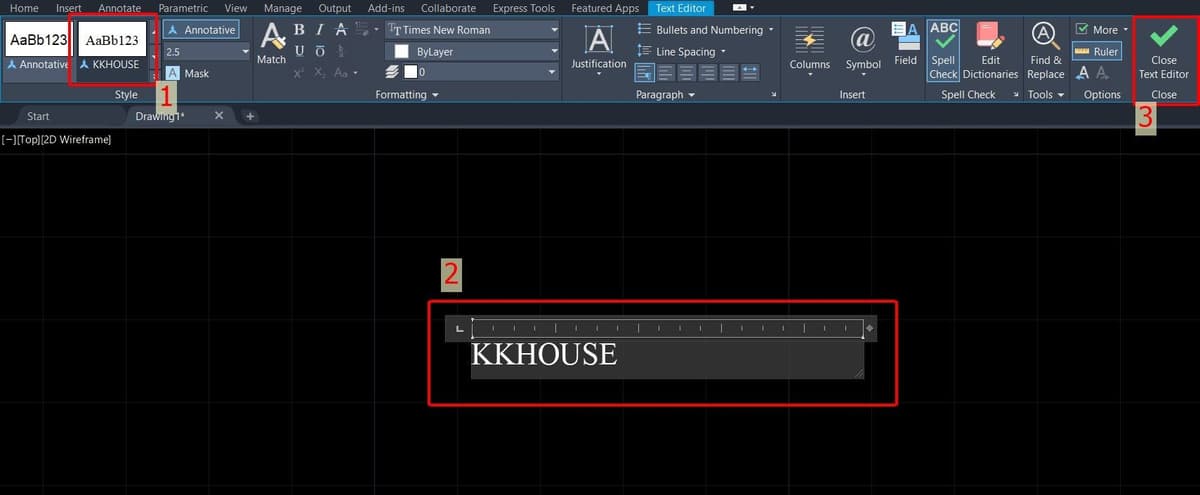This screenshot has height=495, width=1200.
Task: Open Spell Check settings launcher arrow
Action: pyautogui.click(x=1015, y=95)
